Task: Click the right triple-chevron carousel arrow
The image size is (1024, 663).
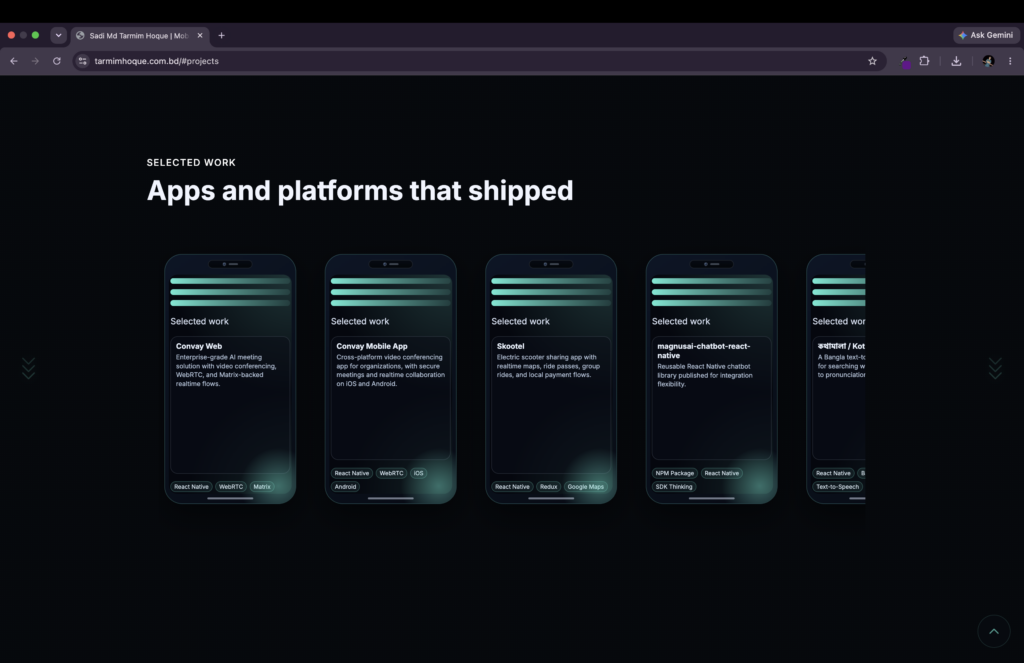Action: click(995, 368)
